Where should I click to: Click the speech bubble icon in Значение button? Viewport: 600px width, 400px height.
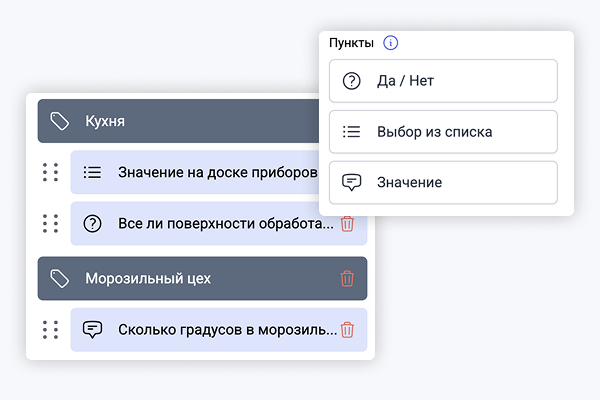click(351, 183)
